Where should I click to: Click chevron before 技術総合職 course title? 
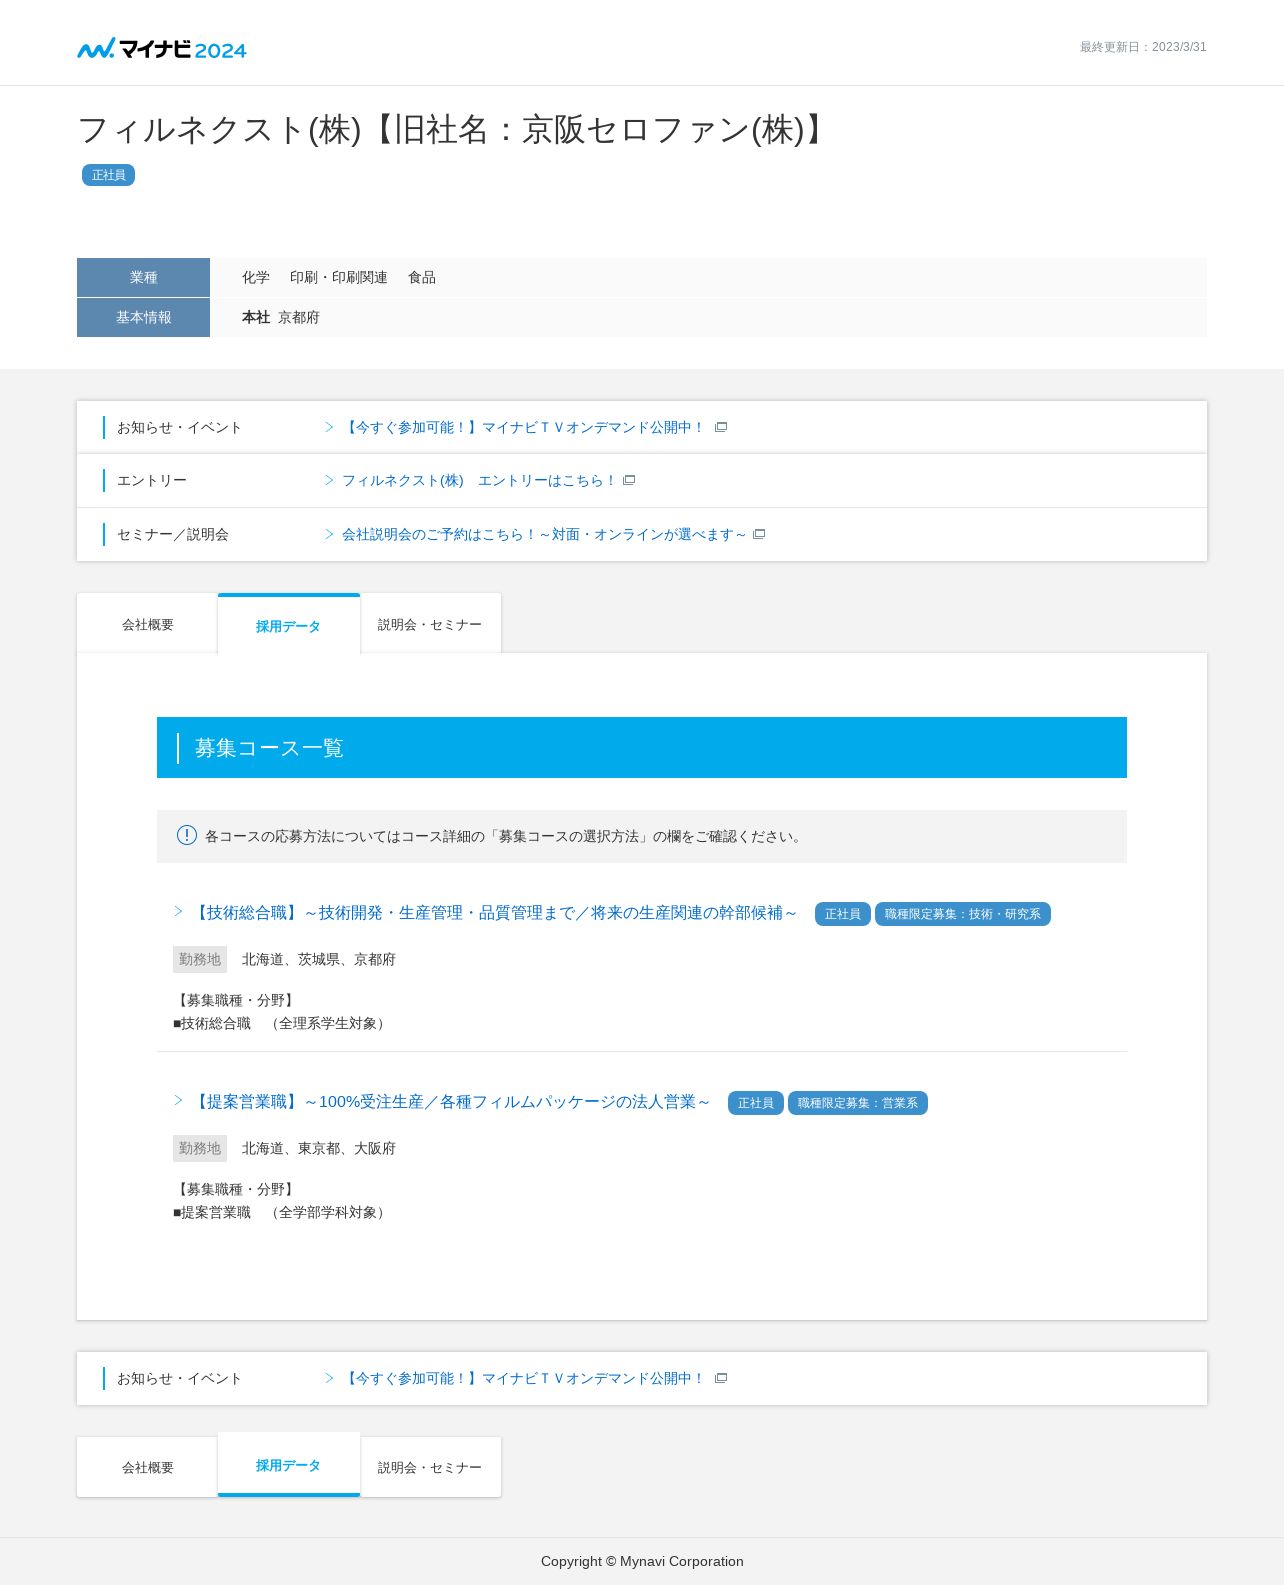click(178, 911)
